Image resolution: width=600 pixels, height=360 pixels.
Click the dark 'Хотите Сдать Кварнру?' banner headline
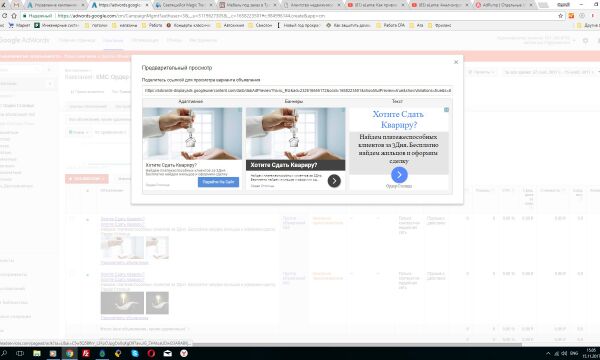pyautogui.click(x=284, y=165)
